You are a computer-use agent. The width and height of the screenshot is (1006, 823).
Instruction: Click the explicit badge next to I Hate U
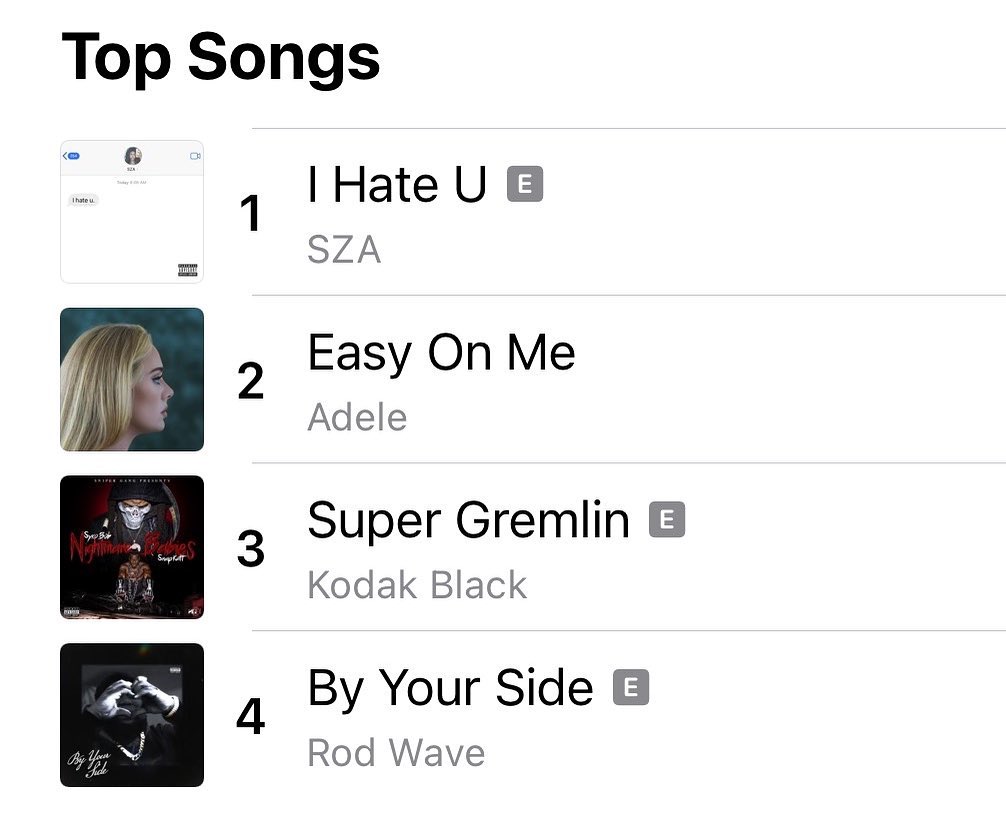point(525,184)
